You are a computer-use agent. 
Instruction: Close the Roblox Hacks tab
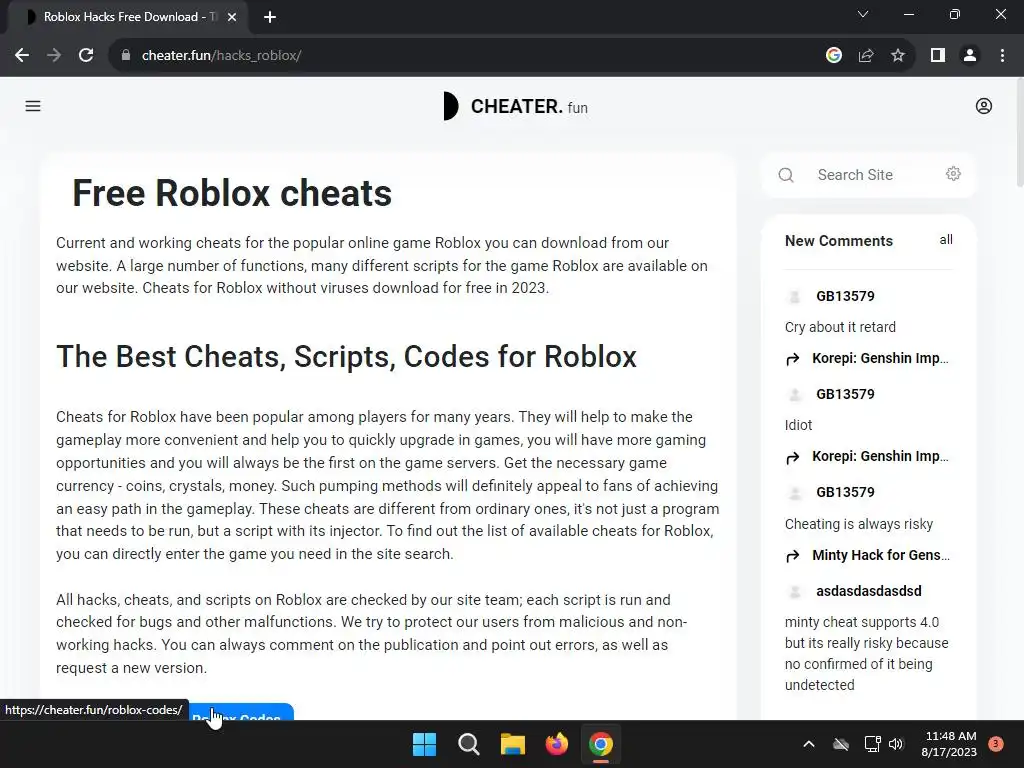[x=232, y=17]
